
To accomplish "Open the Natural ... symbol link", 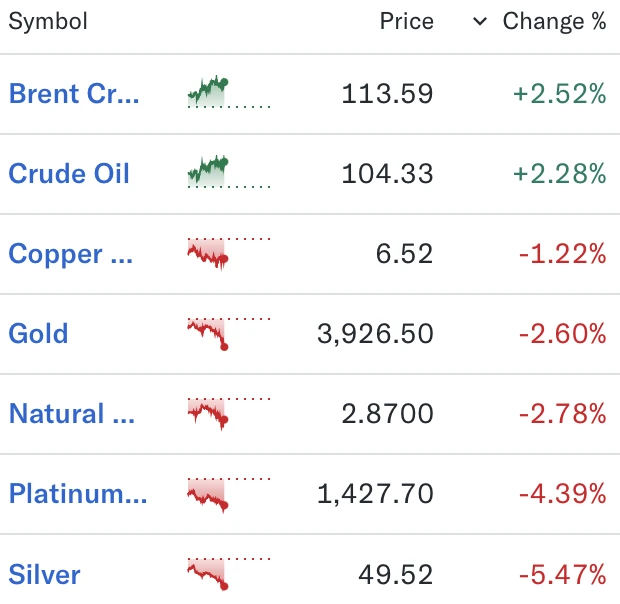I will [72, 414].
